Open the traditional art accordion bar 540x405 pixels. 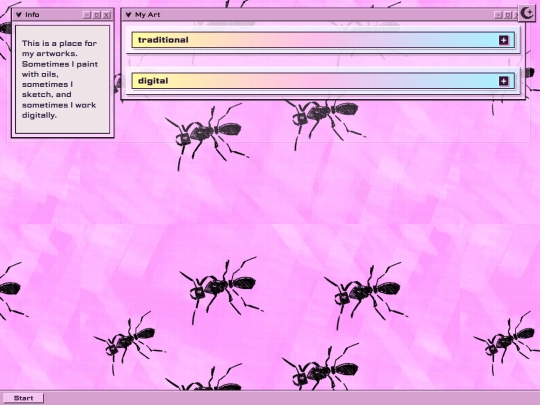323,40
